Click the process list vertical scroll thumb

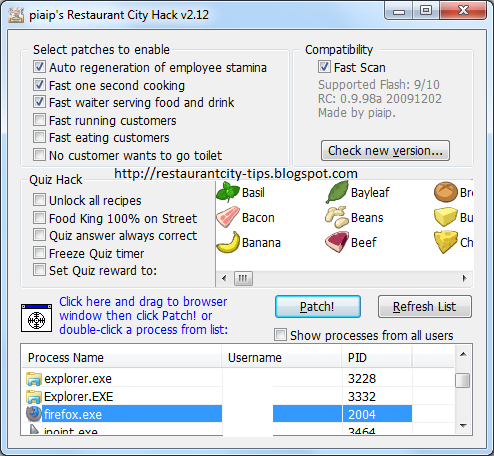pos(463,380)
